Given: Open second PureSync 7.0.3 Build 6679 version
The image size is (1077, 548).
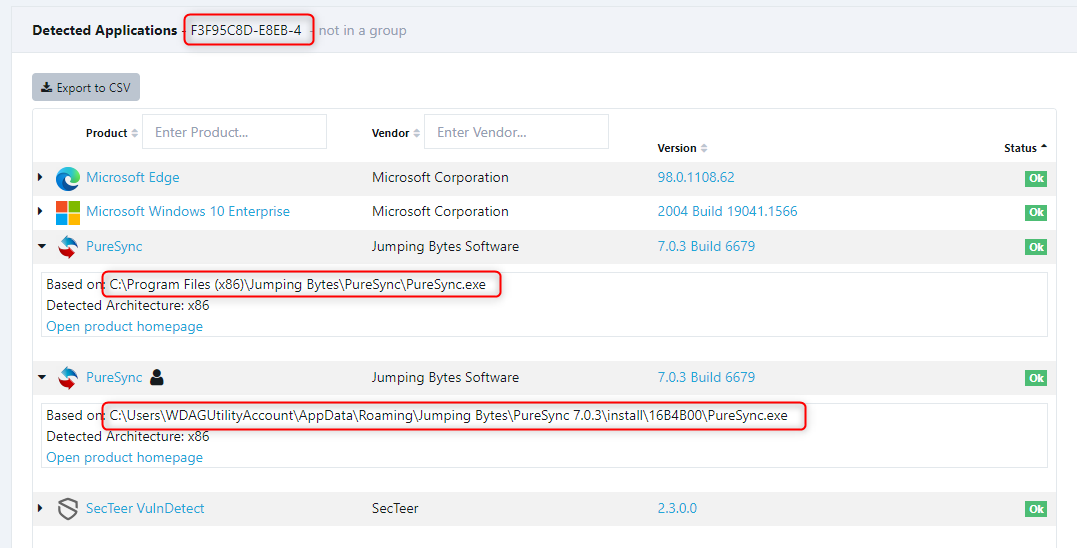Looking at the screenshot, I should (x=706, y=377).
